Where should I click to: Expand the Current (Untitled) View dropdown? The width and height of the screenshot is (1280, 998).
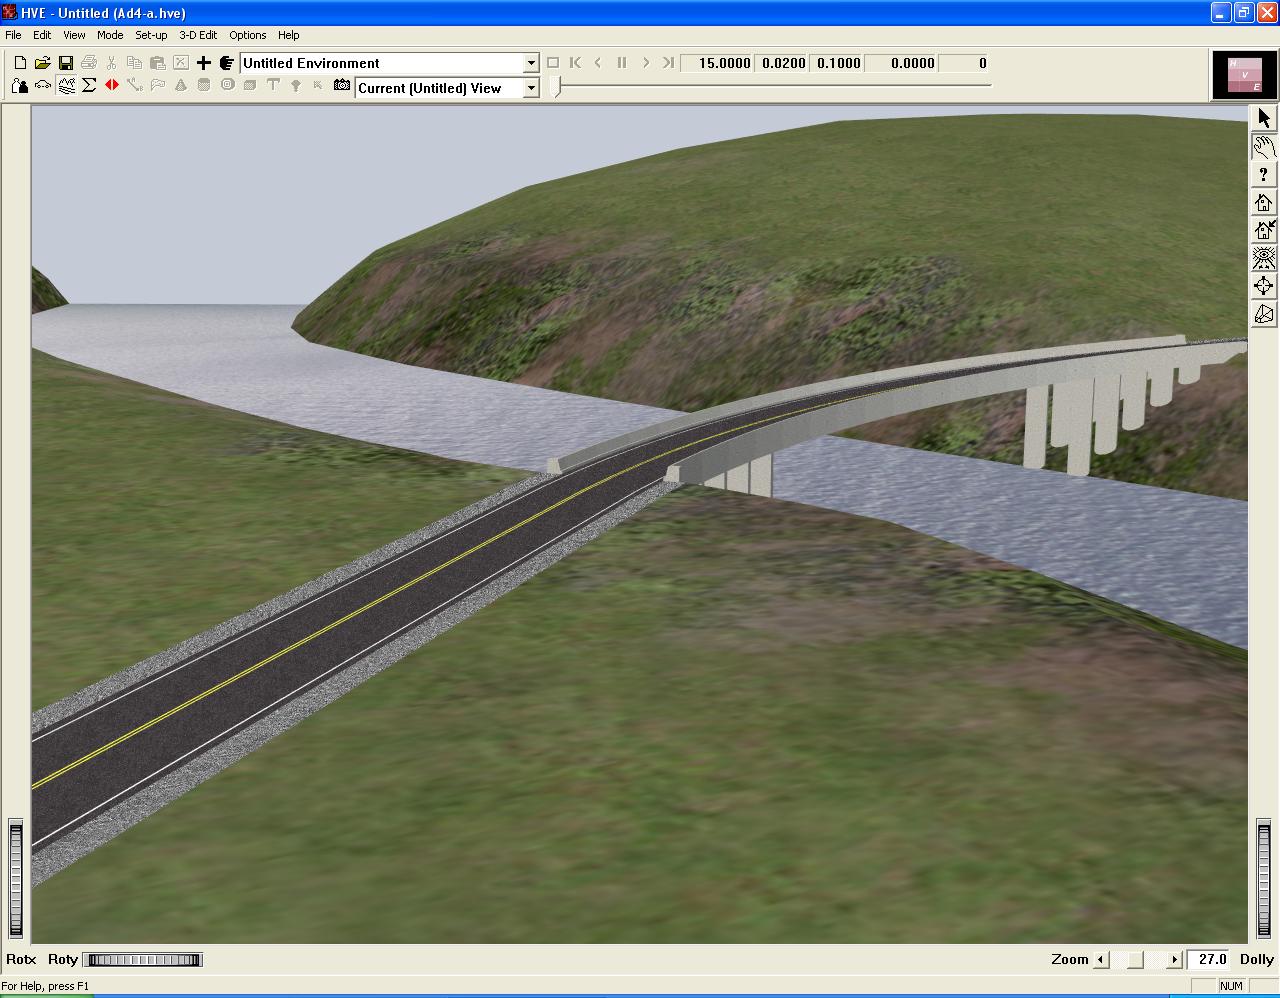531,88
